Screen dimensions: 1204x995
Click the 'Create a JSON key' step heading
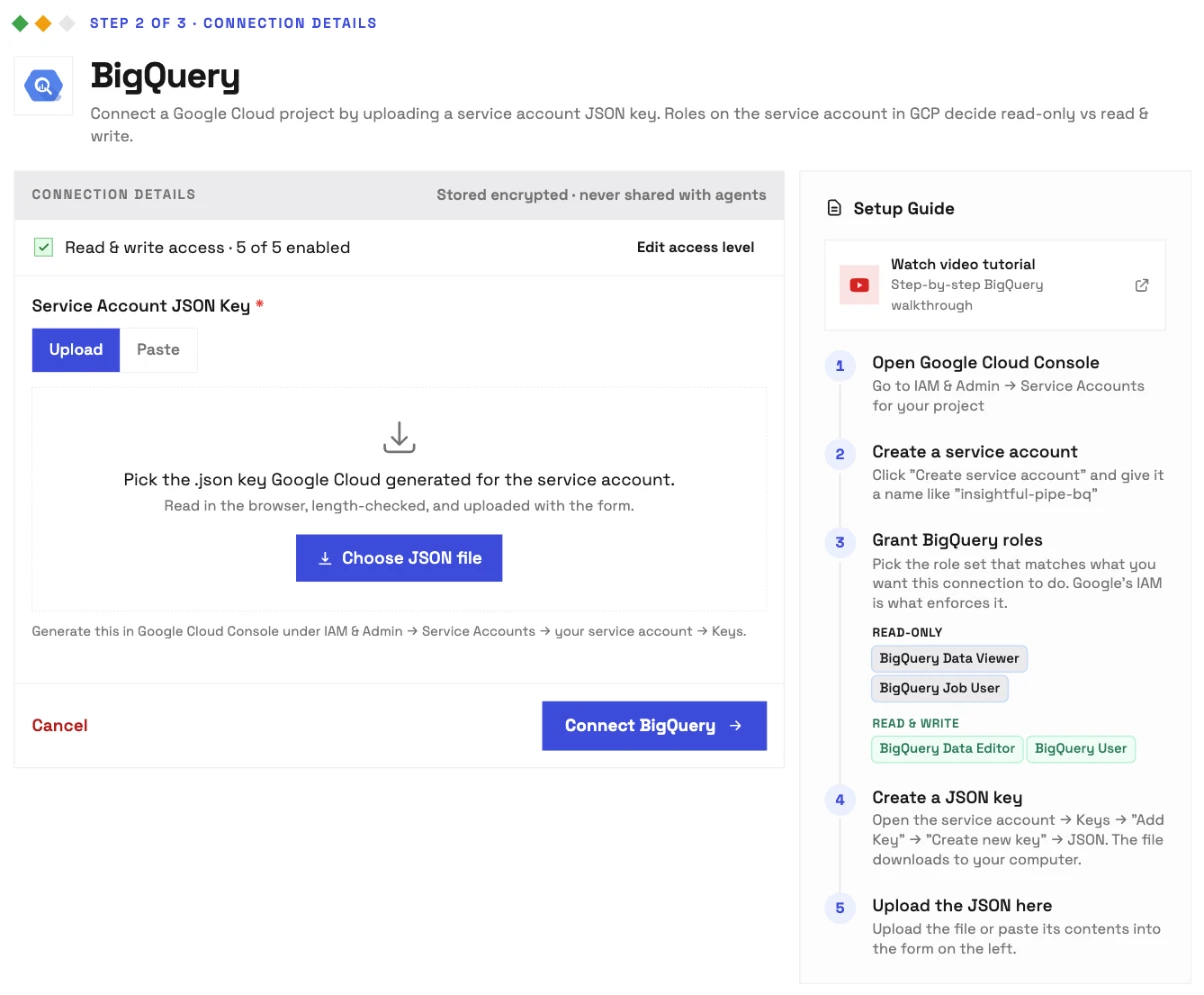click(x=947, y=798)
